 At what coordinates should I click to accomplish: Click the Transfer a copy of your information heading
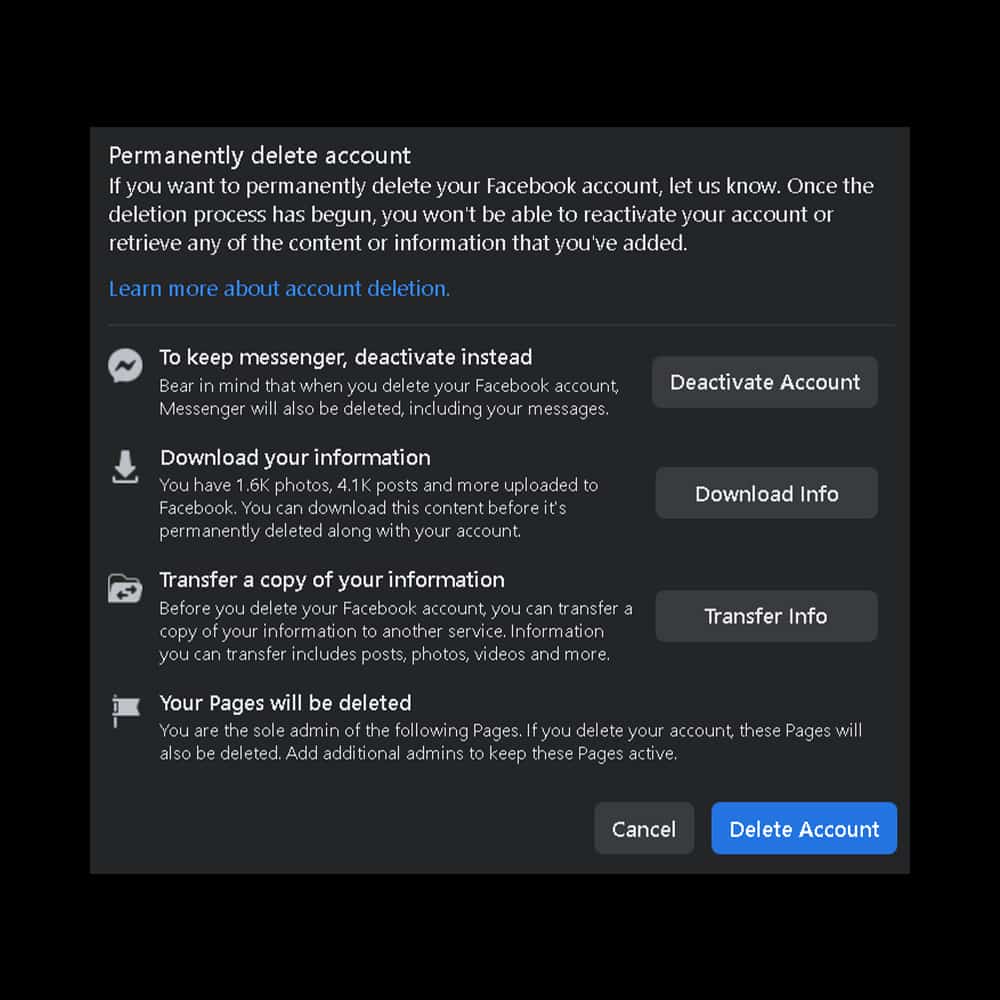click(x=332, y=580)
